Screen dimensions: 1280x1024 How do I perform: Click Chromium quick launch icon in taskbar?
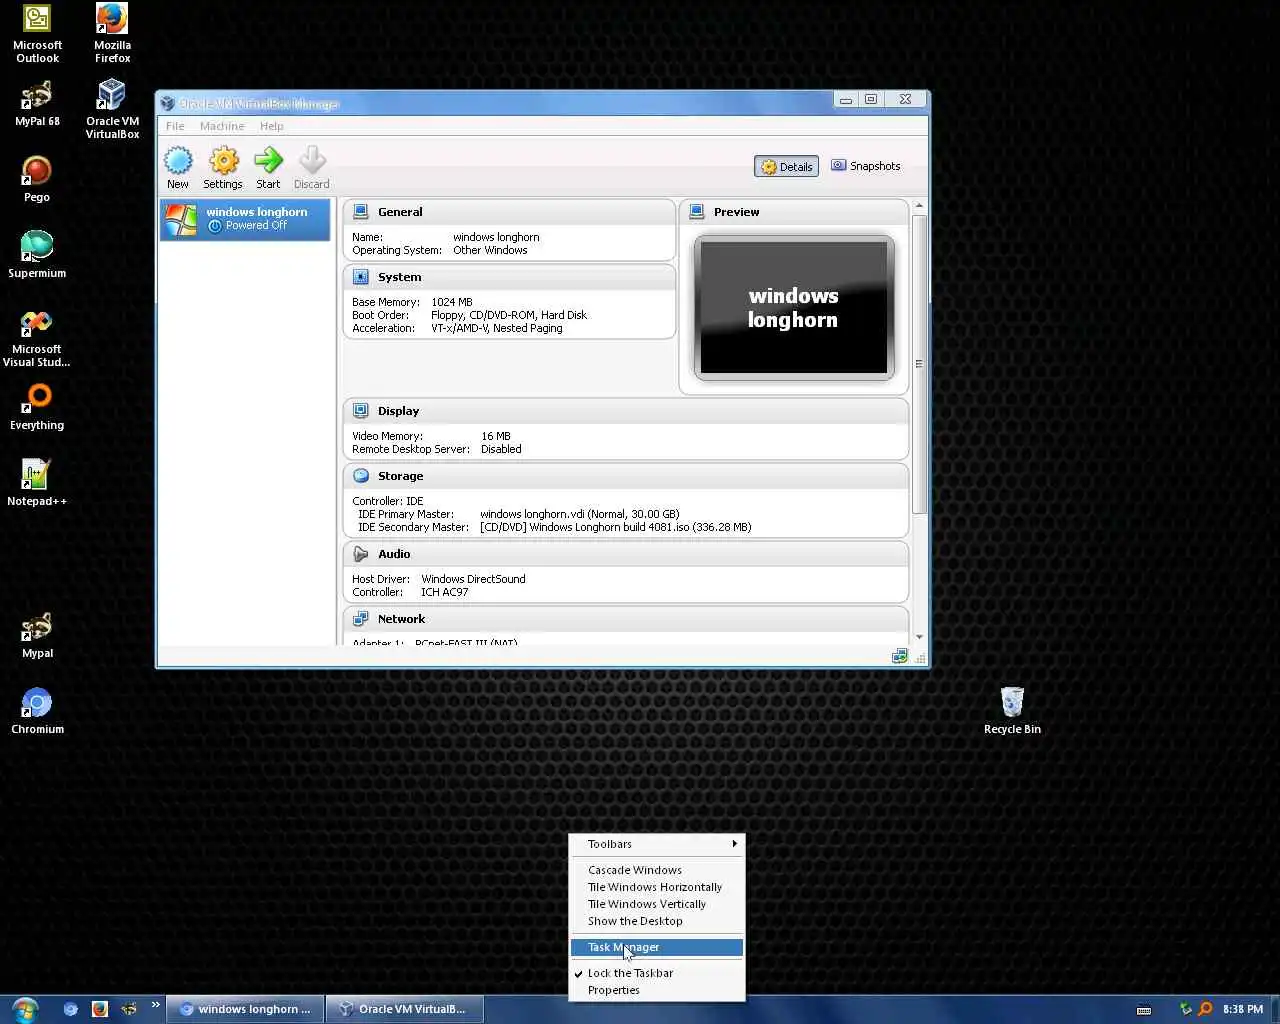coord(70,1009)
